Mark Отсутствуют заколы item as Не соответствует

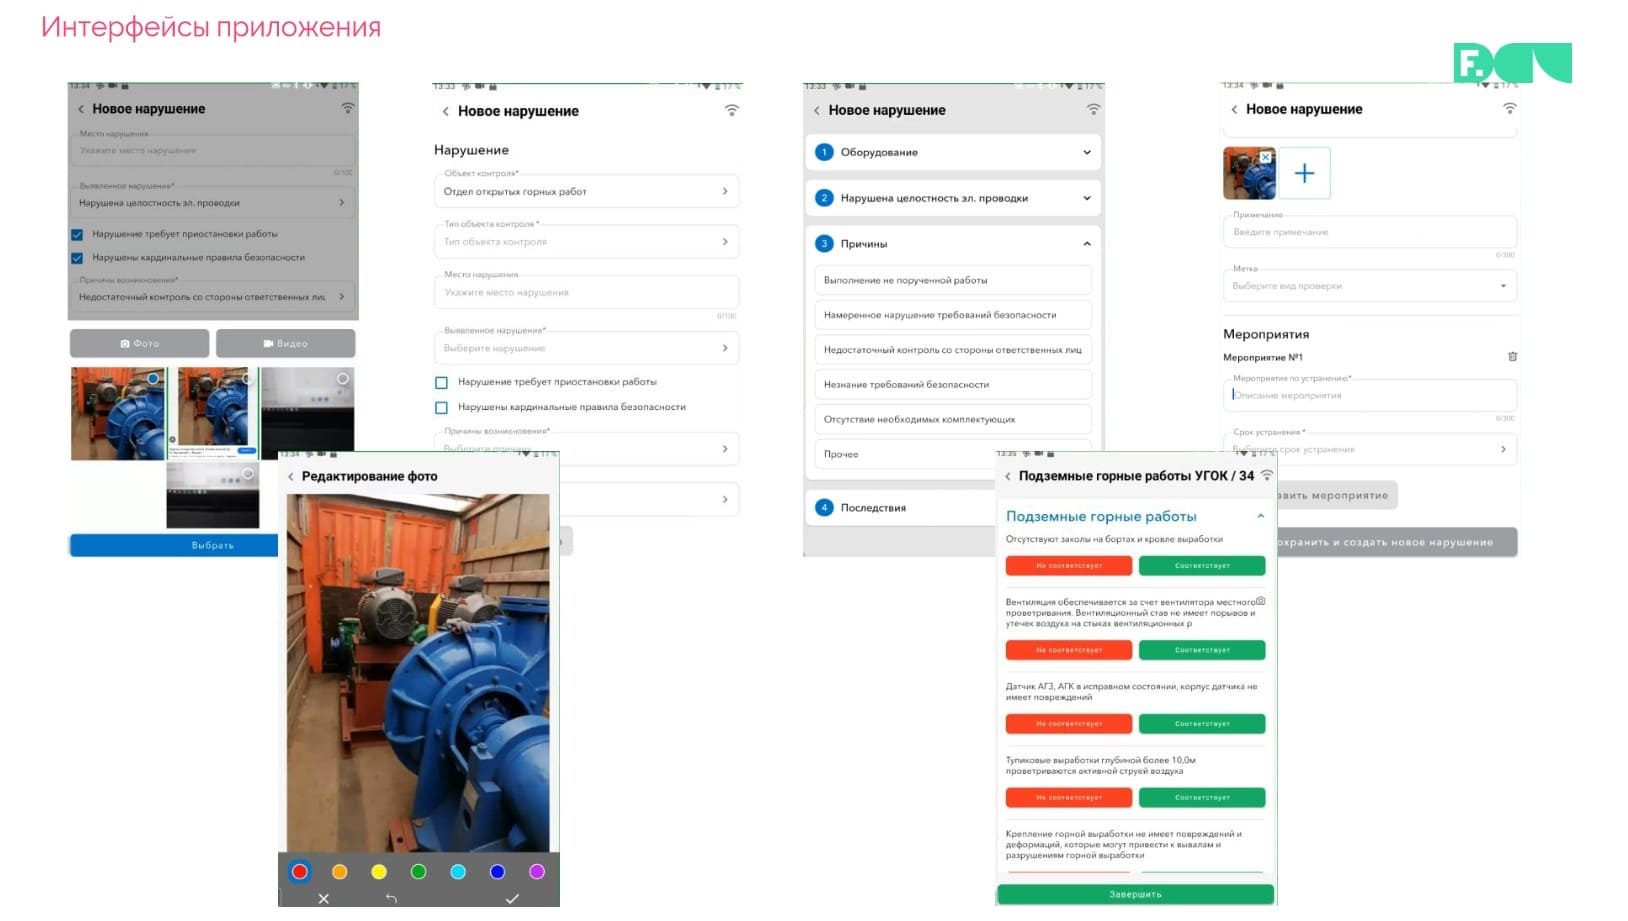pyautogui.click(x=1069, y=566)
